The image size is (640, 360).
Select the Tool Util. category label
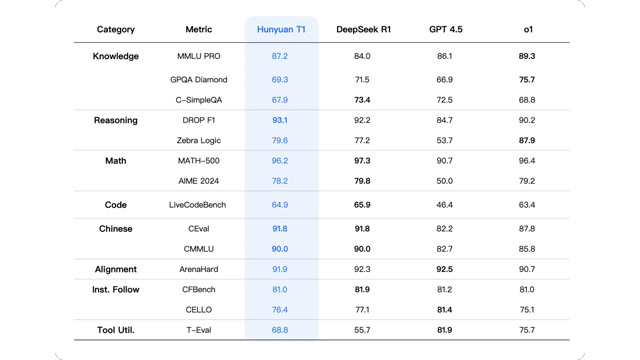tap(116, 330)
